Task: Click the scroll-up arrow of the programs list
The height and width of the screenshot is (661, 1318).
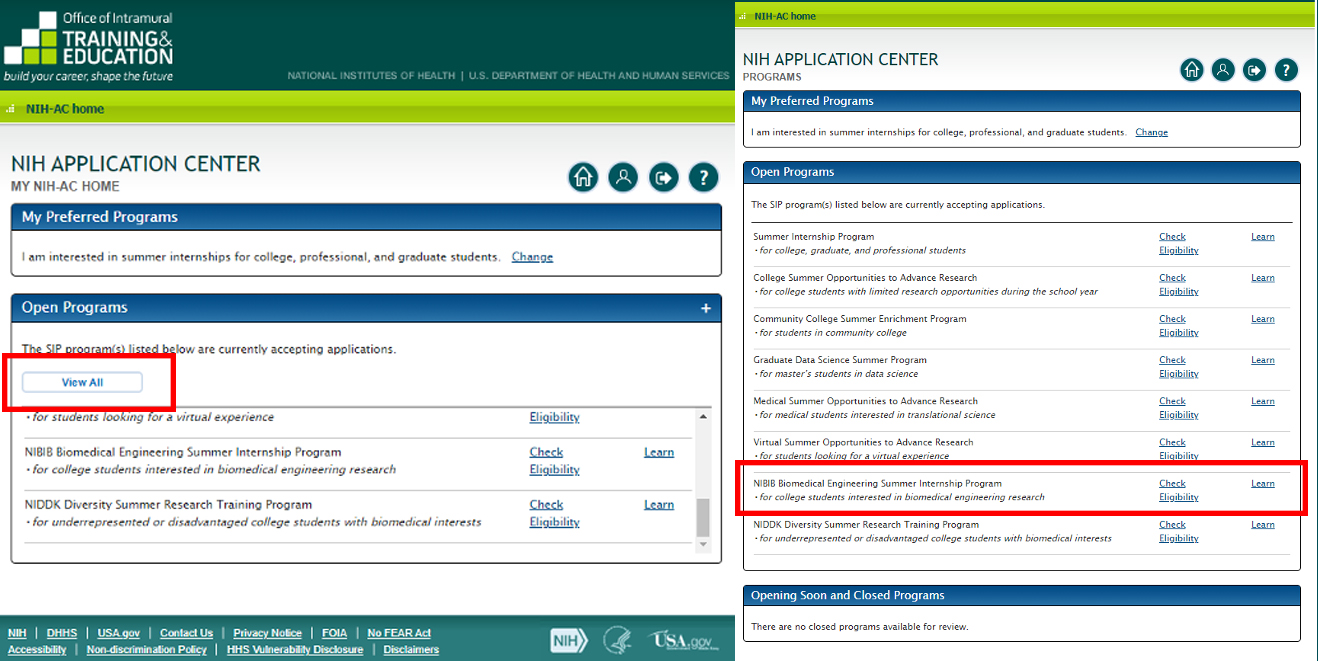Action: pyautogui.click(x=703, y=417)
